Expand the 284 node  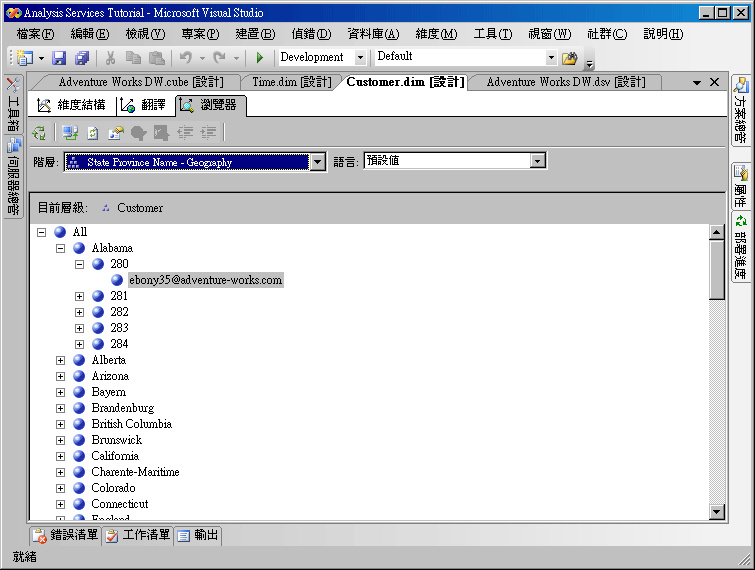pos(79,344)
